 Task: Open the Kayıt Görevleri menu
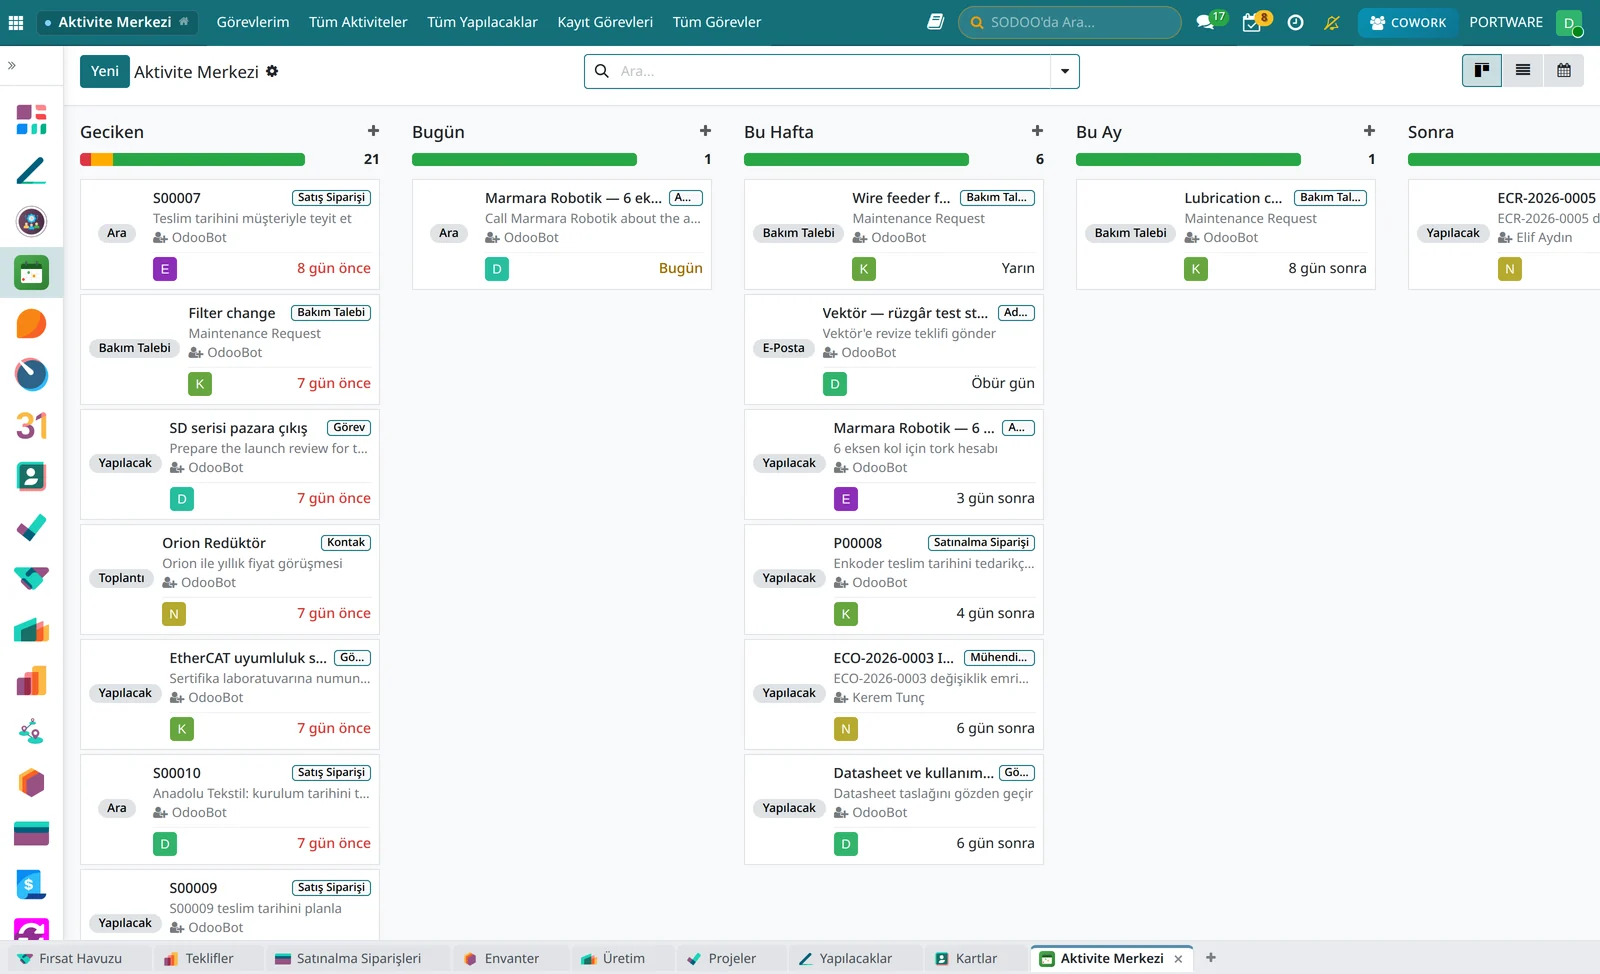605,22
